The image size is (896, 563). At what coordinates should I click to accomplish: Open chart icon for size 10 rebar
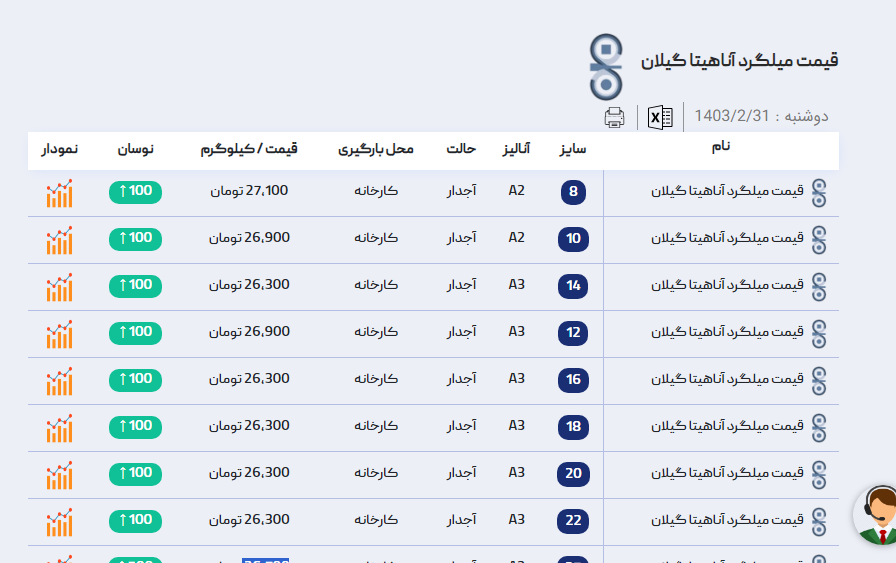[59, 240]
